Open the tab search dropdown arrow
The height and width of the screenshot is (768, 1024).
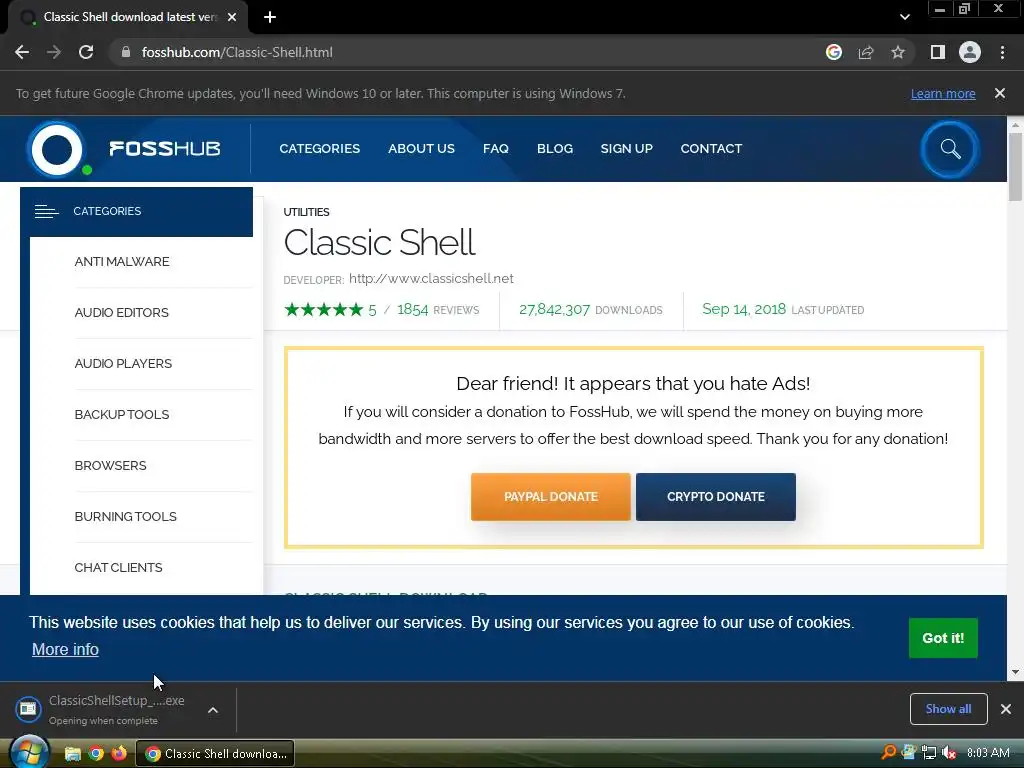tap(904, 18)
